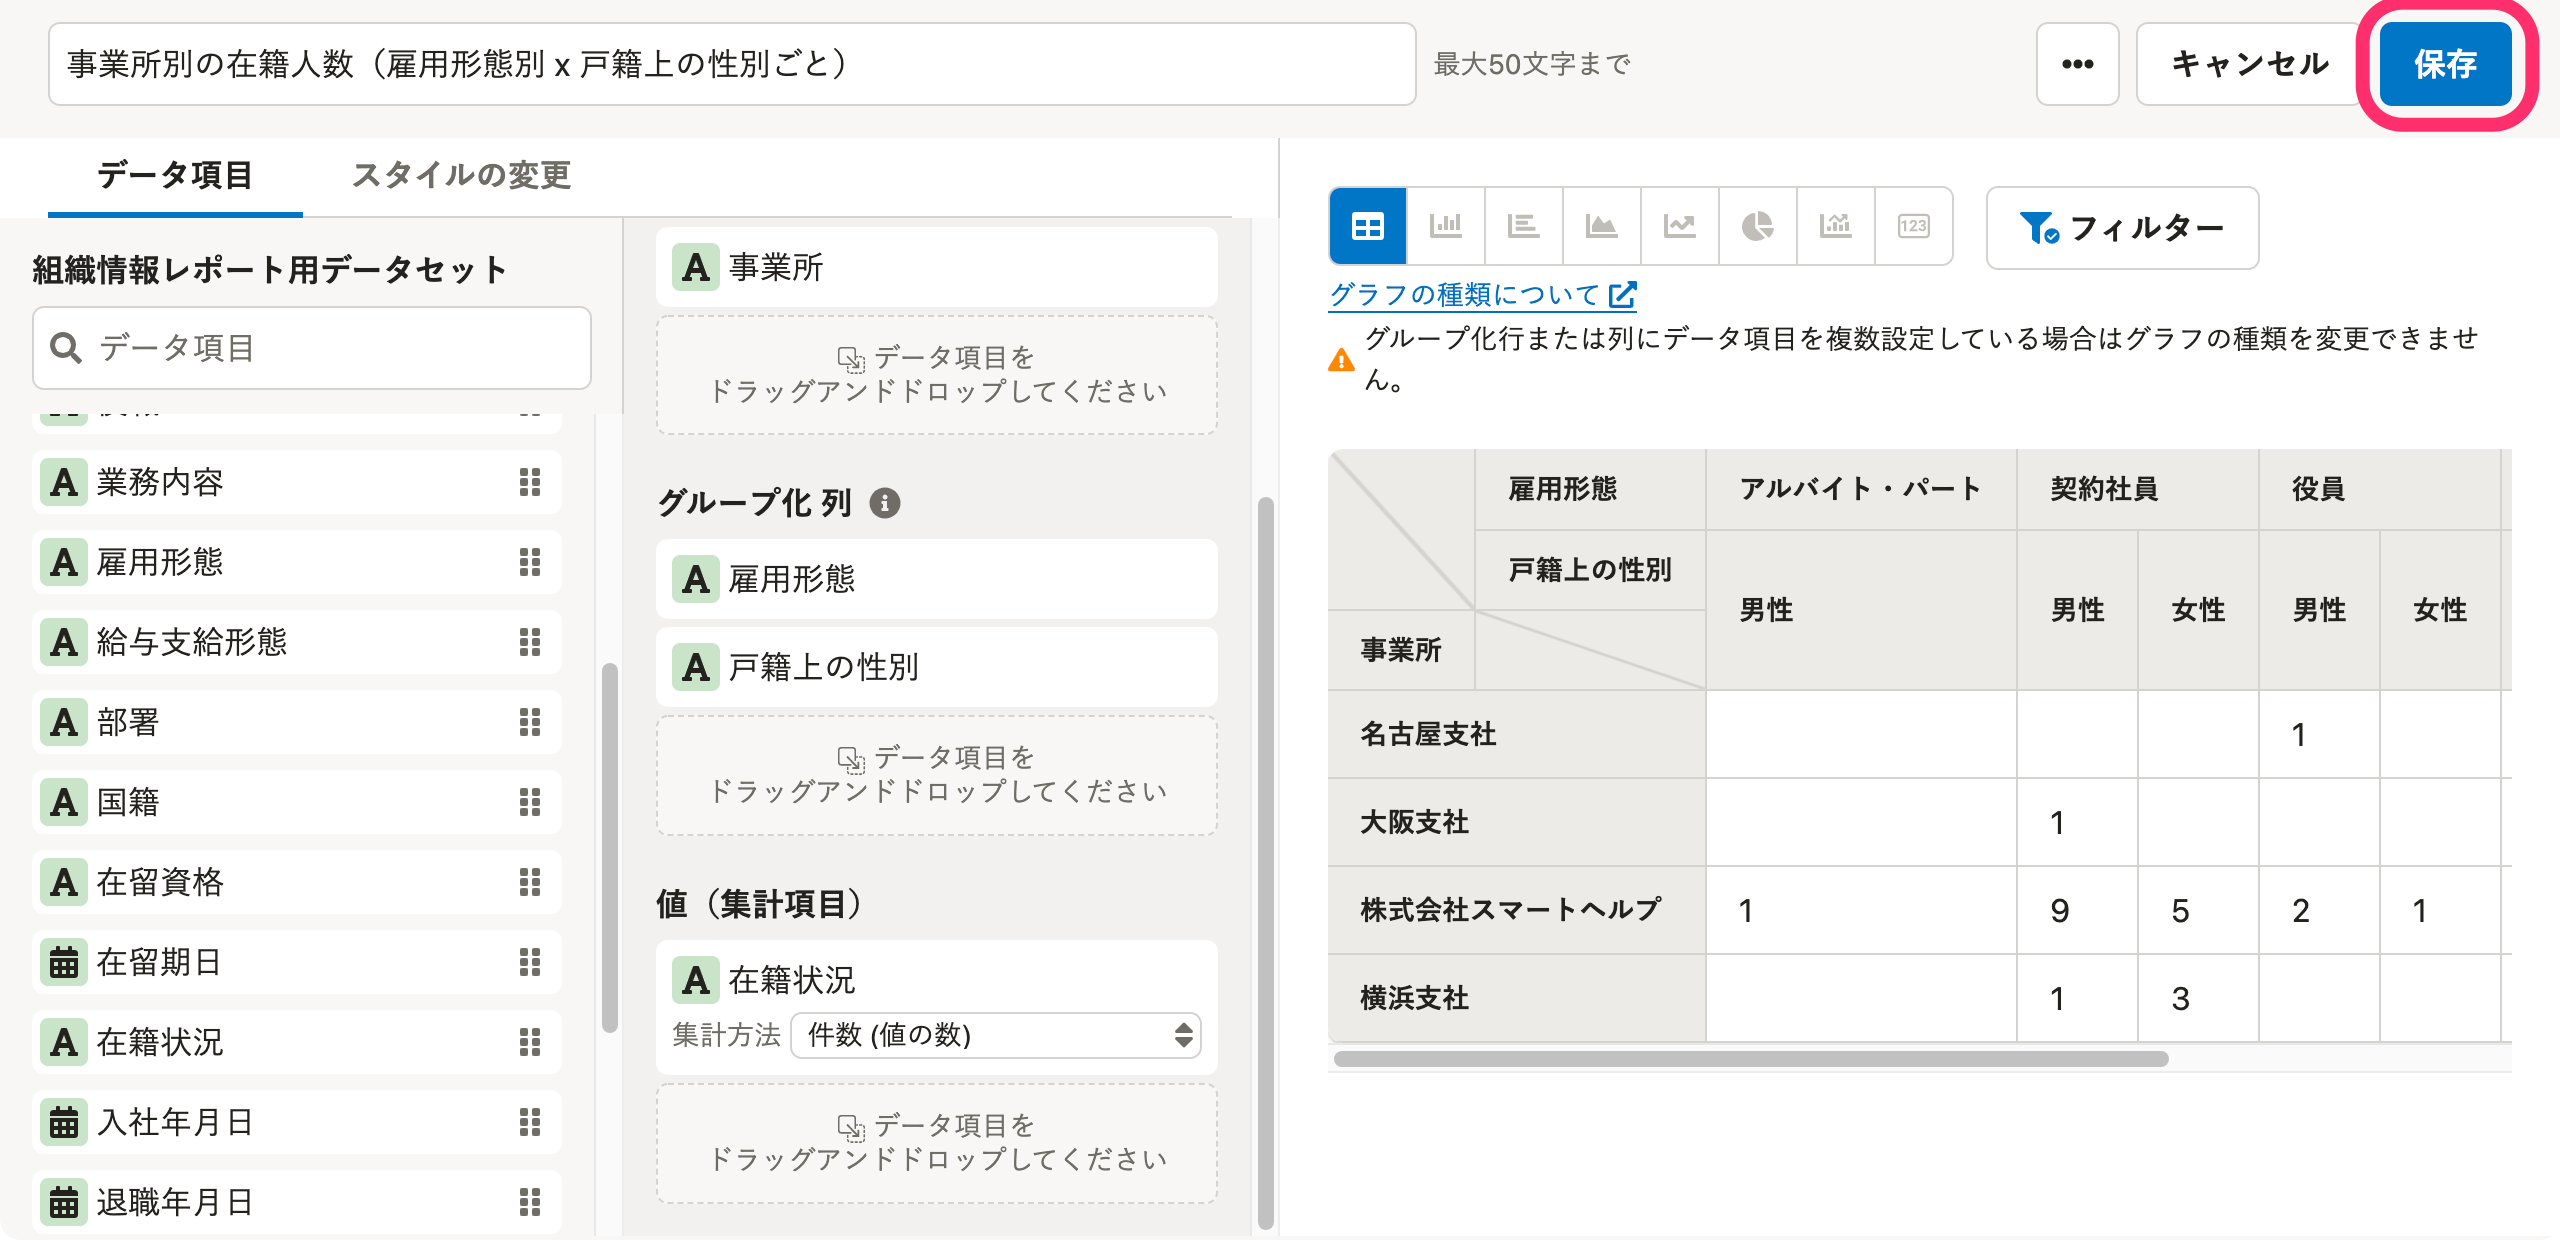2560x1240 pixels.
Task: Switch to the データ項目 tab
Action: (175, 176)
